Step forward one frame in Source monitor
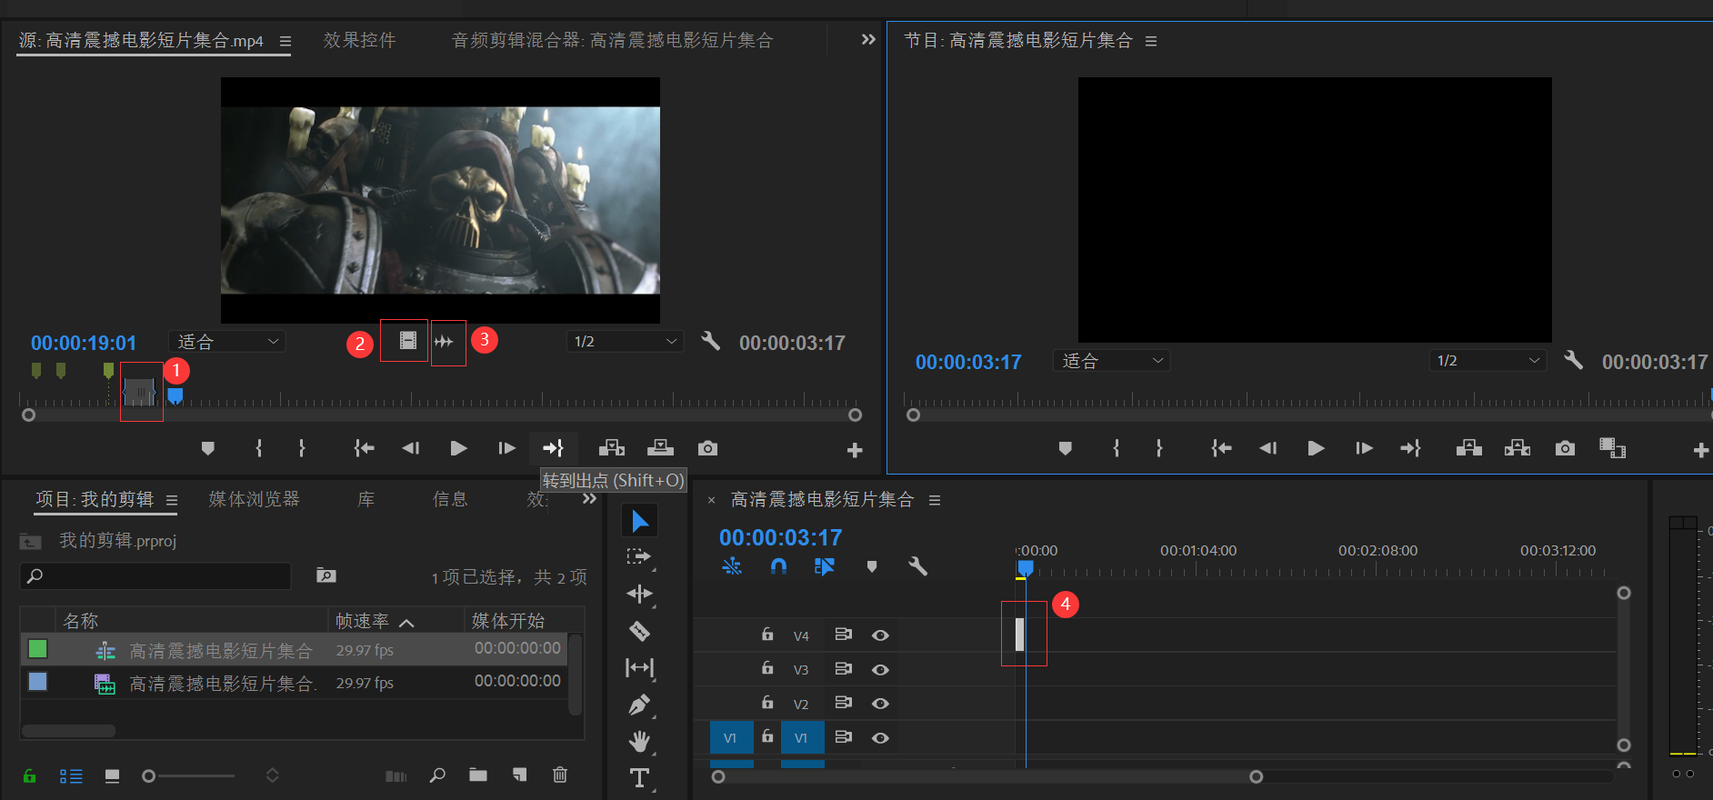This screenshot has width=1713, height=800. click(507, 449)
